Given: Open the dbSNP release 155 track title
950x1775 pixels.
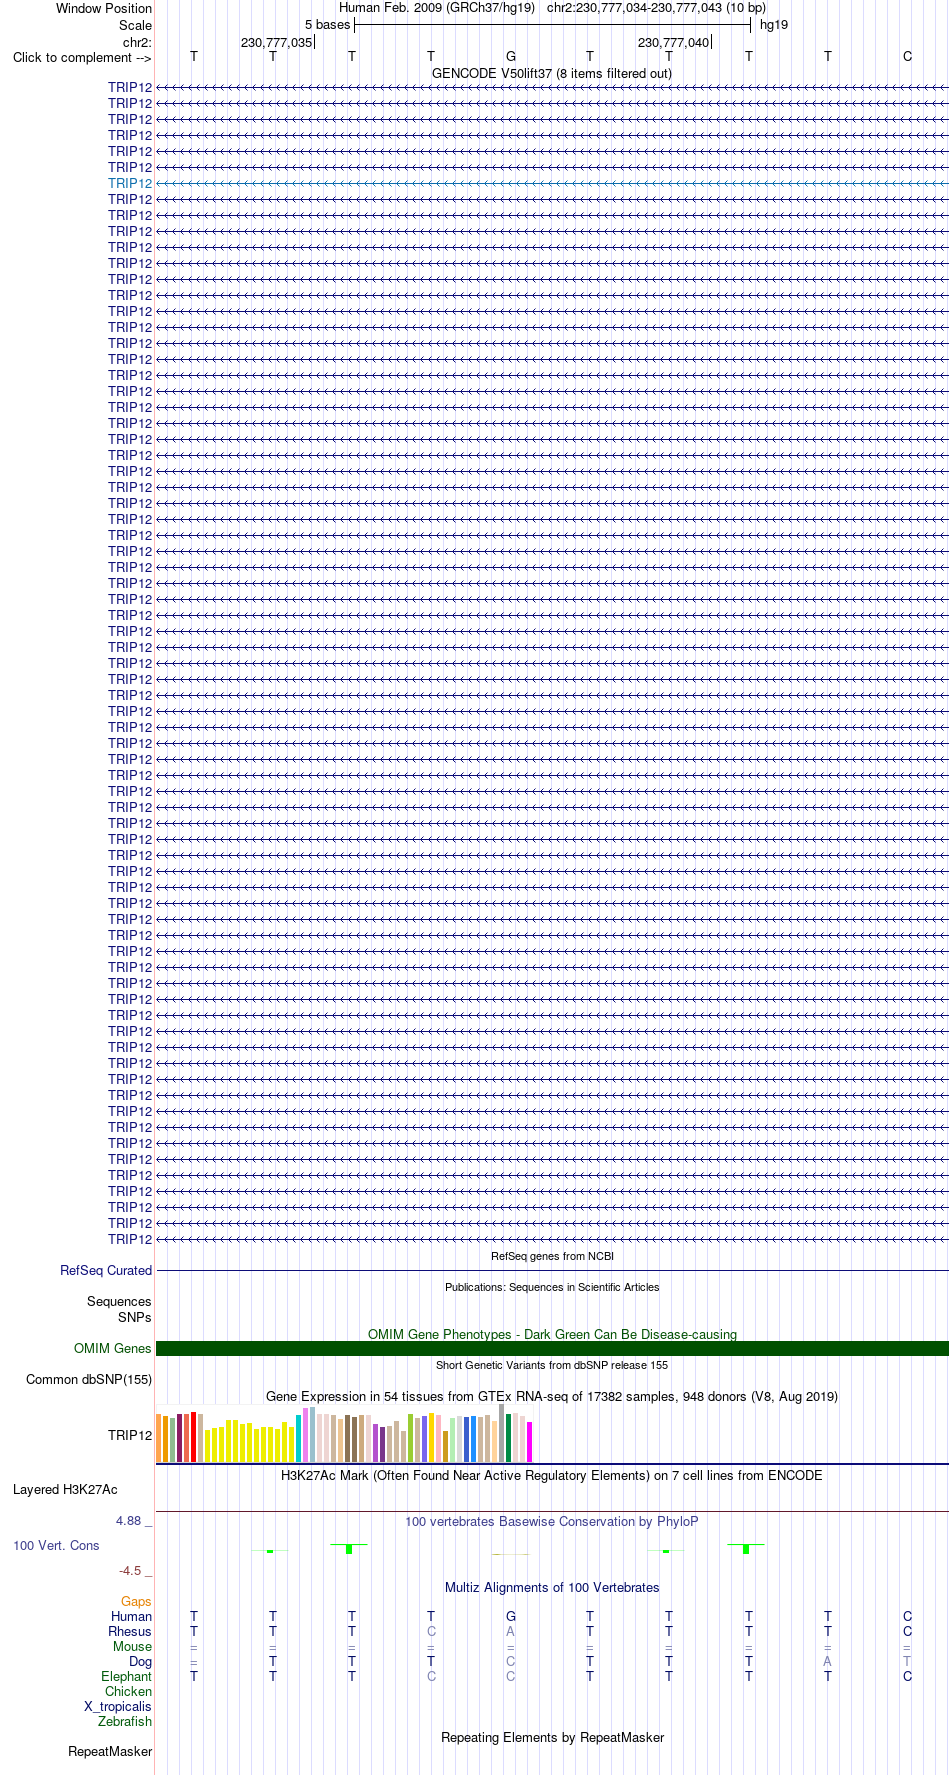Looking at the screenshot, I should pyautogui.click(x=552, y=1365).
